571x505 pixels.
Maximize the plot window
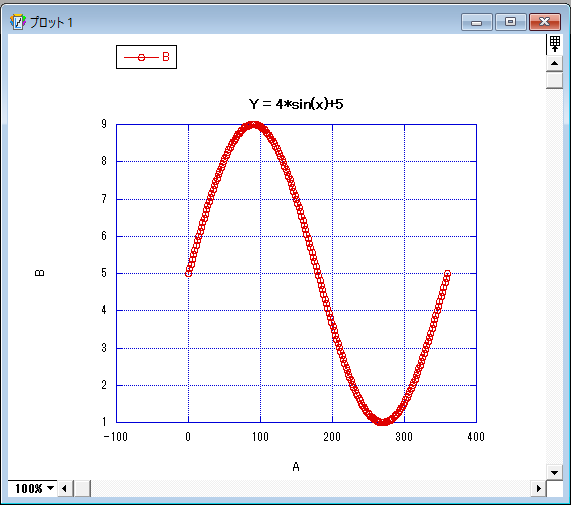tap(511, 22)
